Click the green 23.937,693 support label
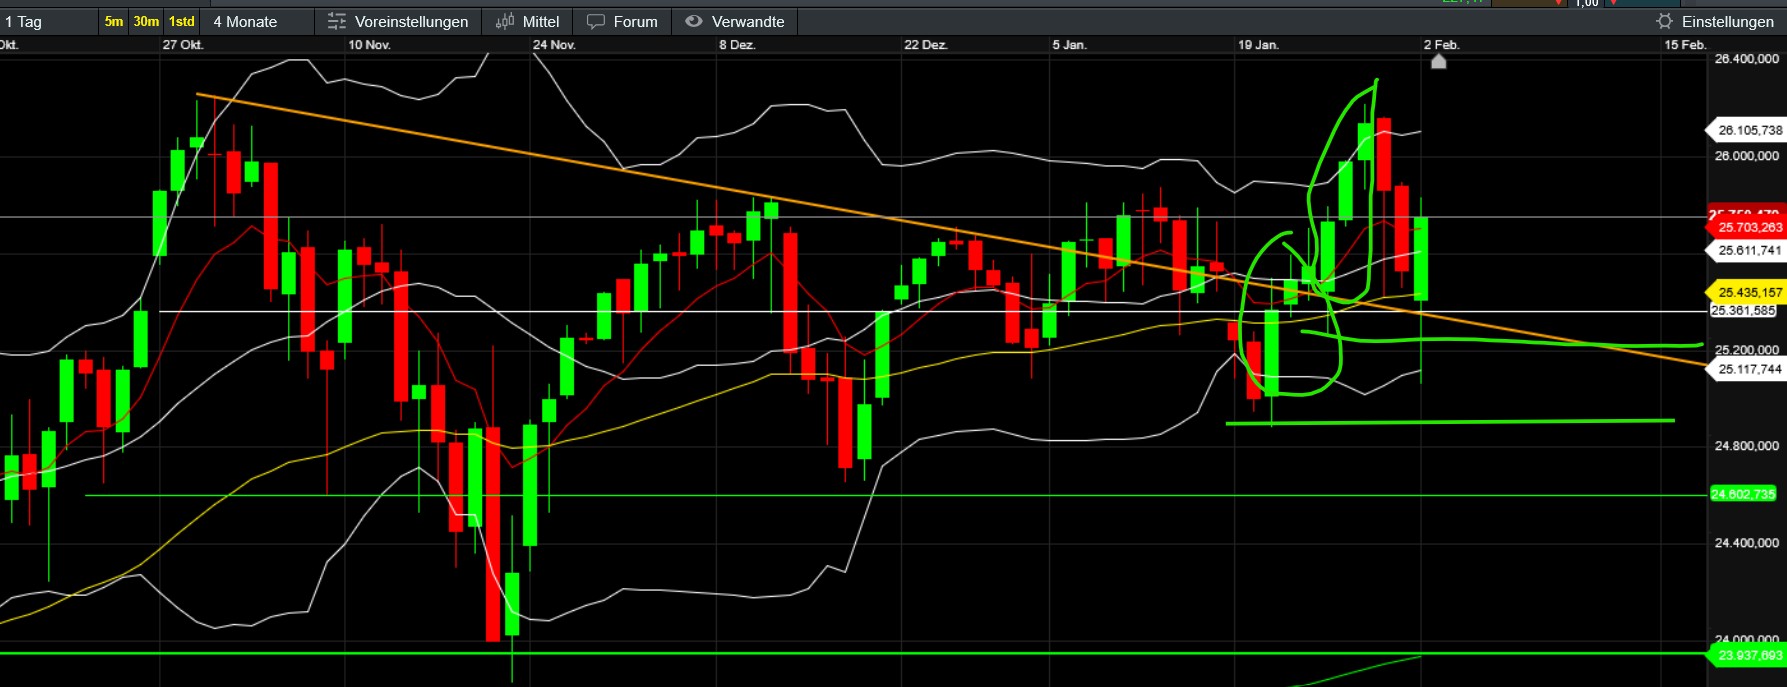The image size is (1787, 687). (1748, 655)
